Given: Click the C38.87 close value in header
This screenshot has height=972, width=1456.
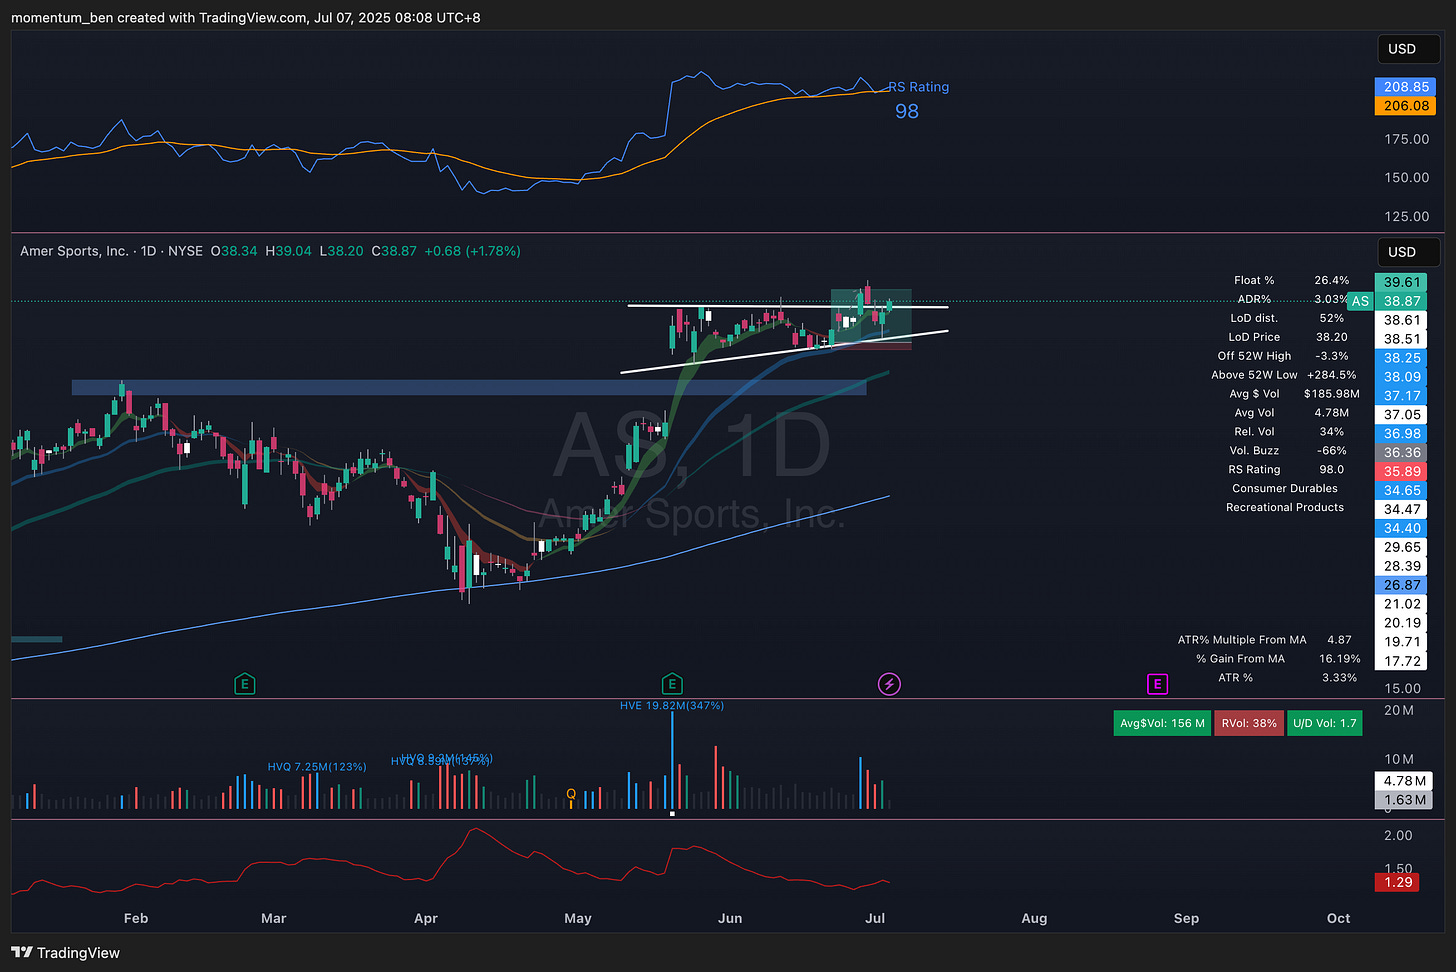Looking at the screenshot, I should coord(394,251).
